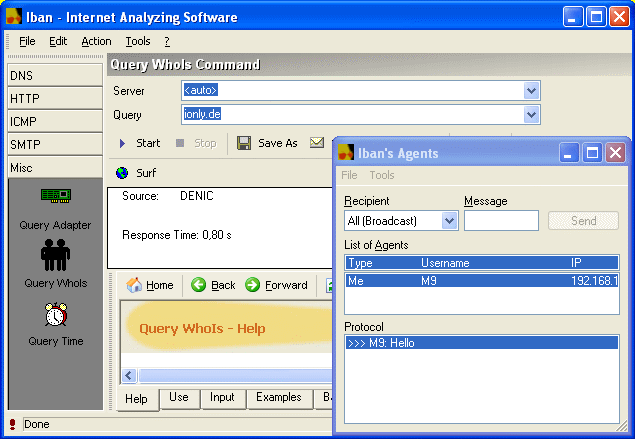Click the Send button in Agents window

point(583,221)
